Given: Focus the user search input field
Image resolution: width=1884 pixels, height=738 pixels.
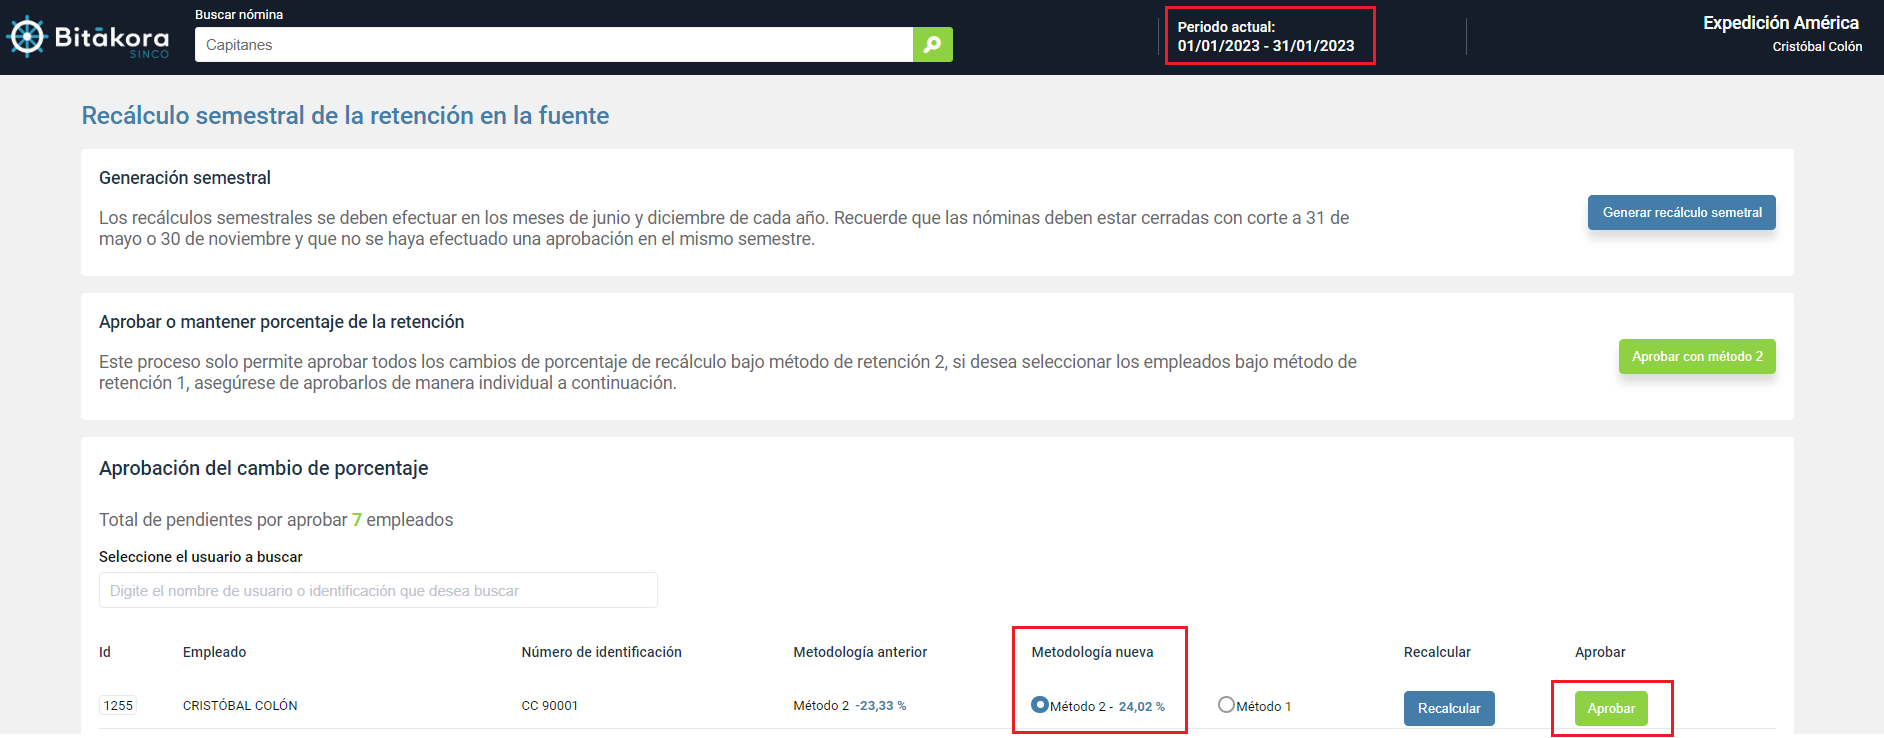Looking at the screenshot, I should pyautogui.click(x=378, y=590).
